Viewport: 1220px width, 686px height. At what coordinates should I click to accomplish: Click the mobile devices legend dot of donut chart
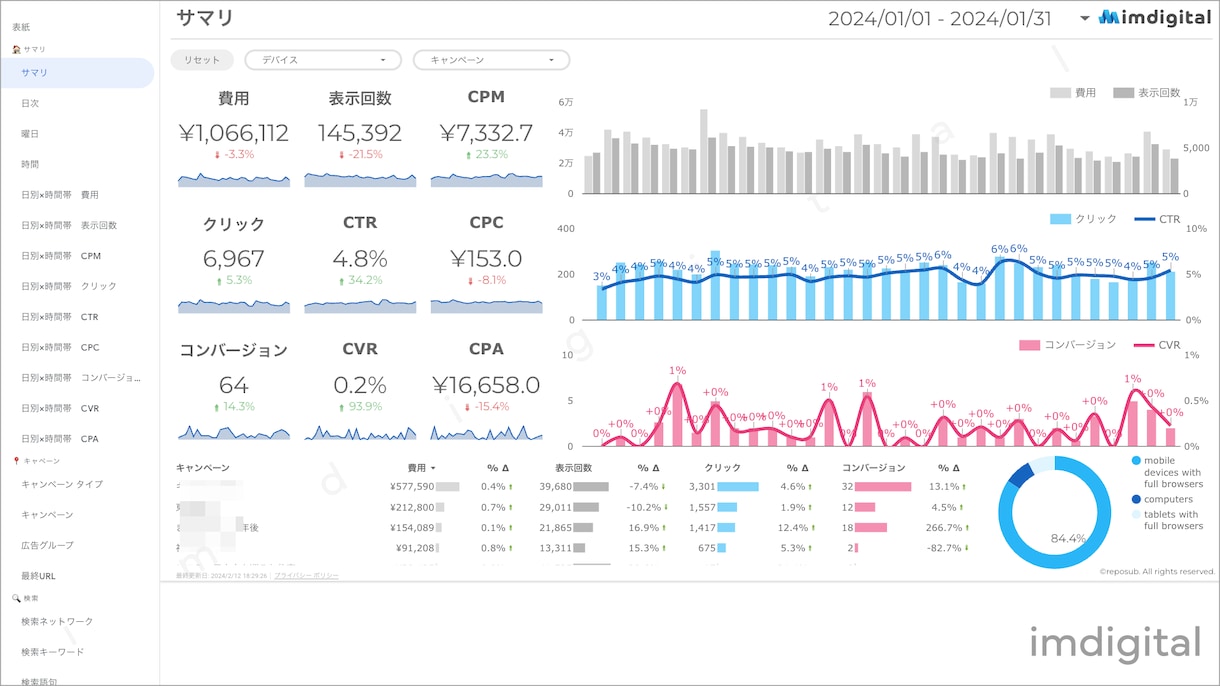coord(1137,461)
